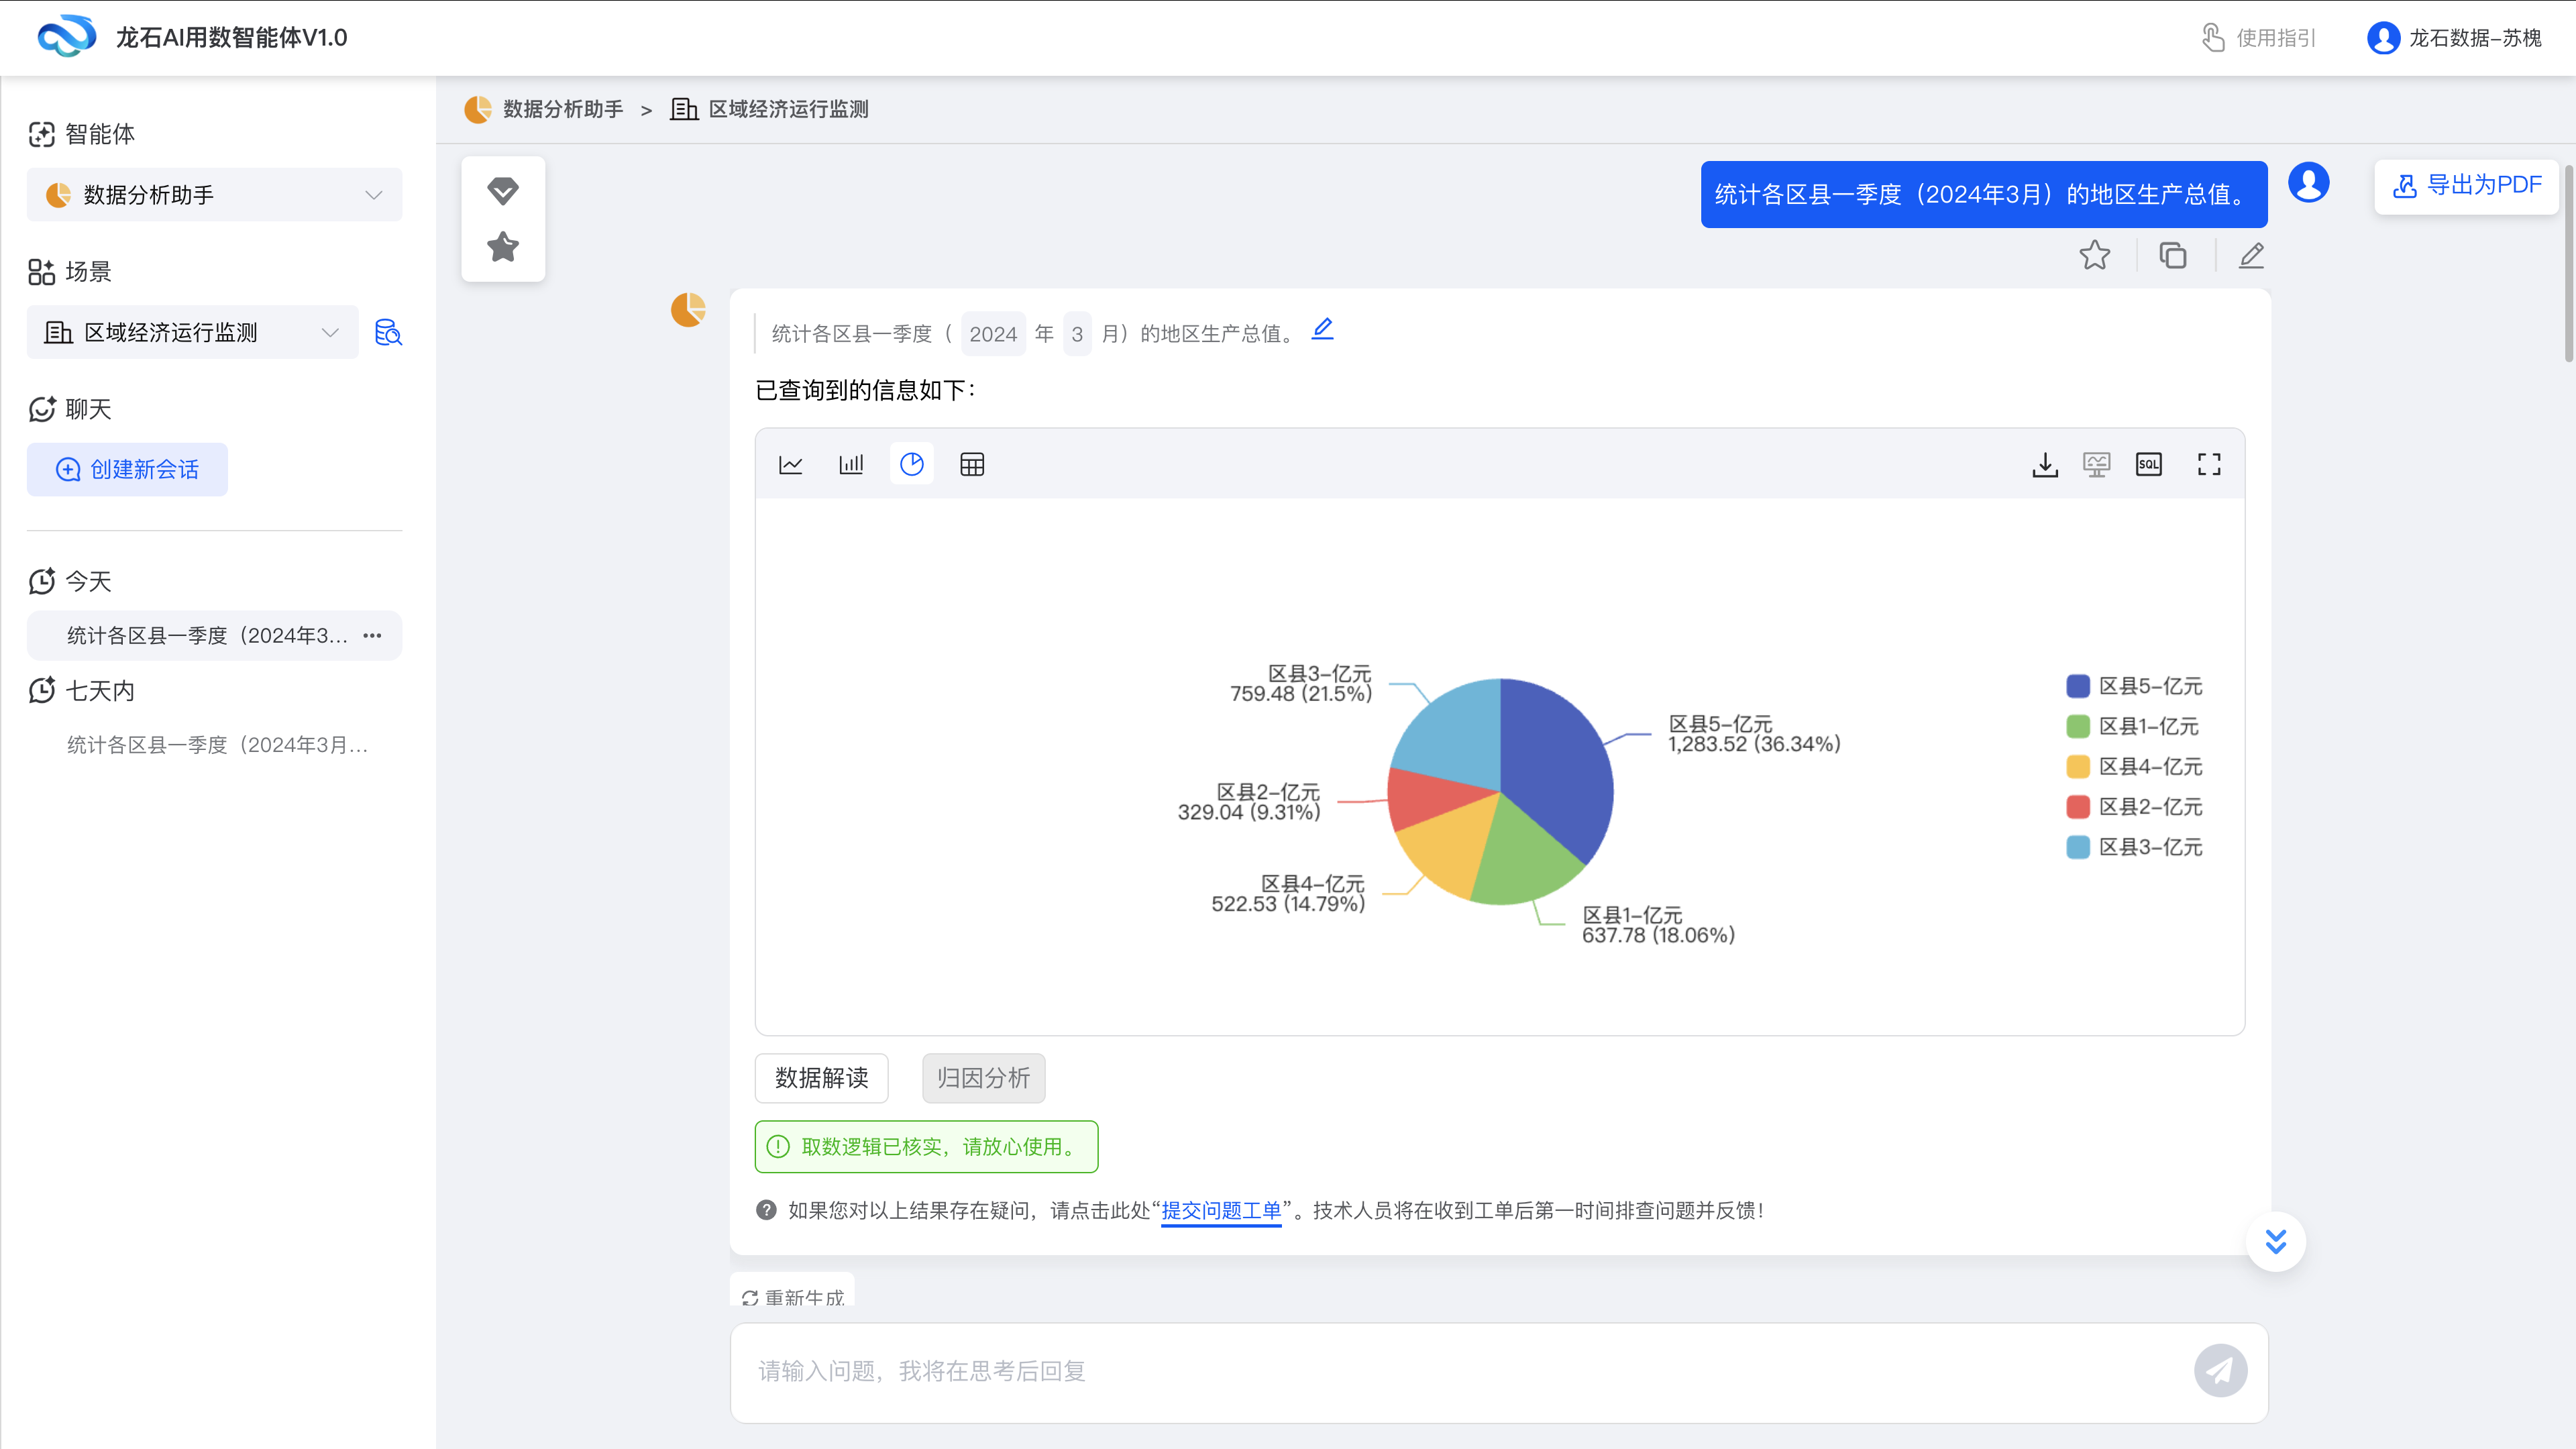View the SQL statement behind the chart

pos(2148,464)
